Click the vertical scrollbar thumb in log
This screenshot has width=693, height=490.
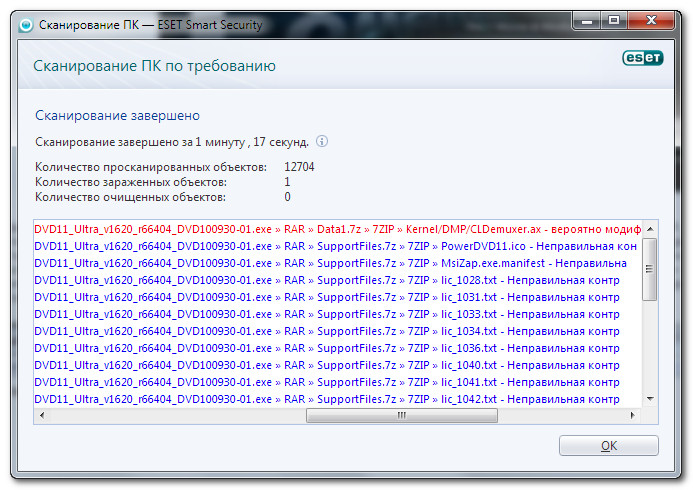[650, 269]
